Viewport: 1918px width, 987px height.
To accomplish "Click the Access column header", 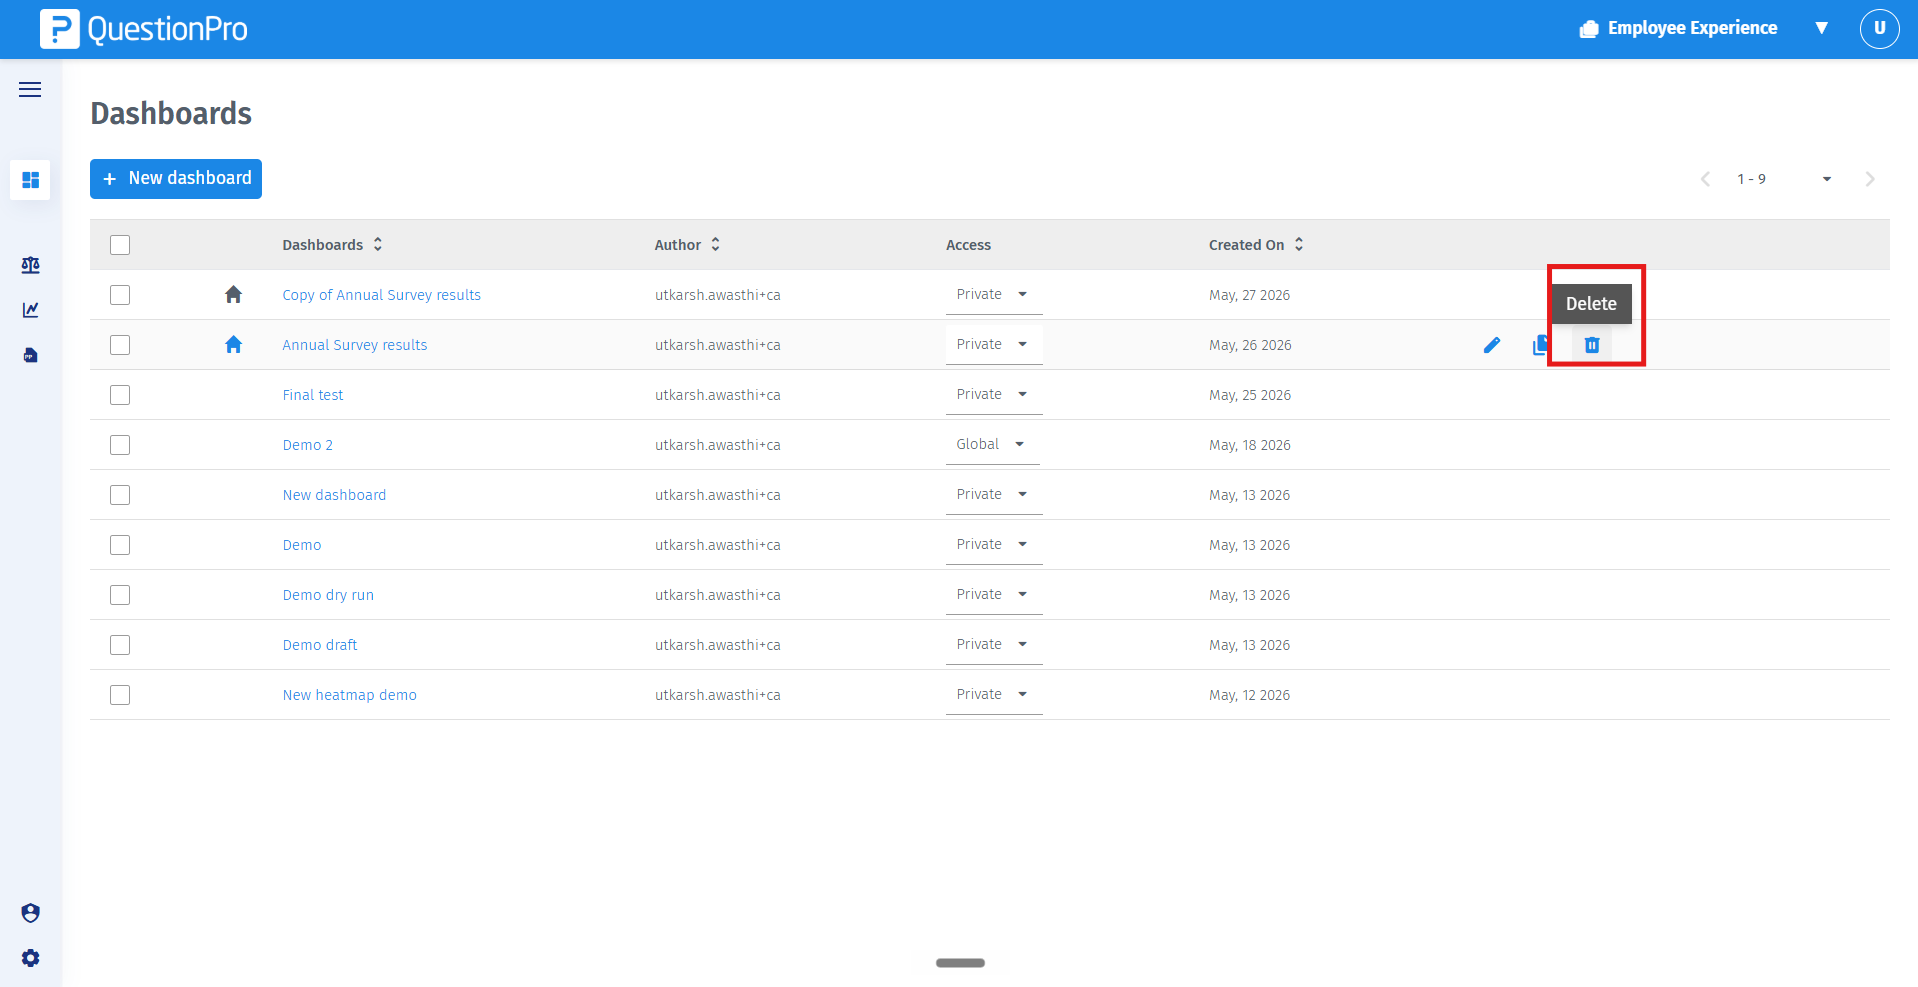I will pyautogui.click(x=968, y=245).
